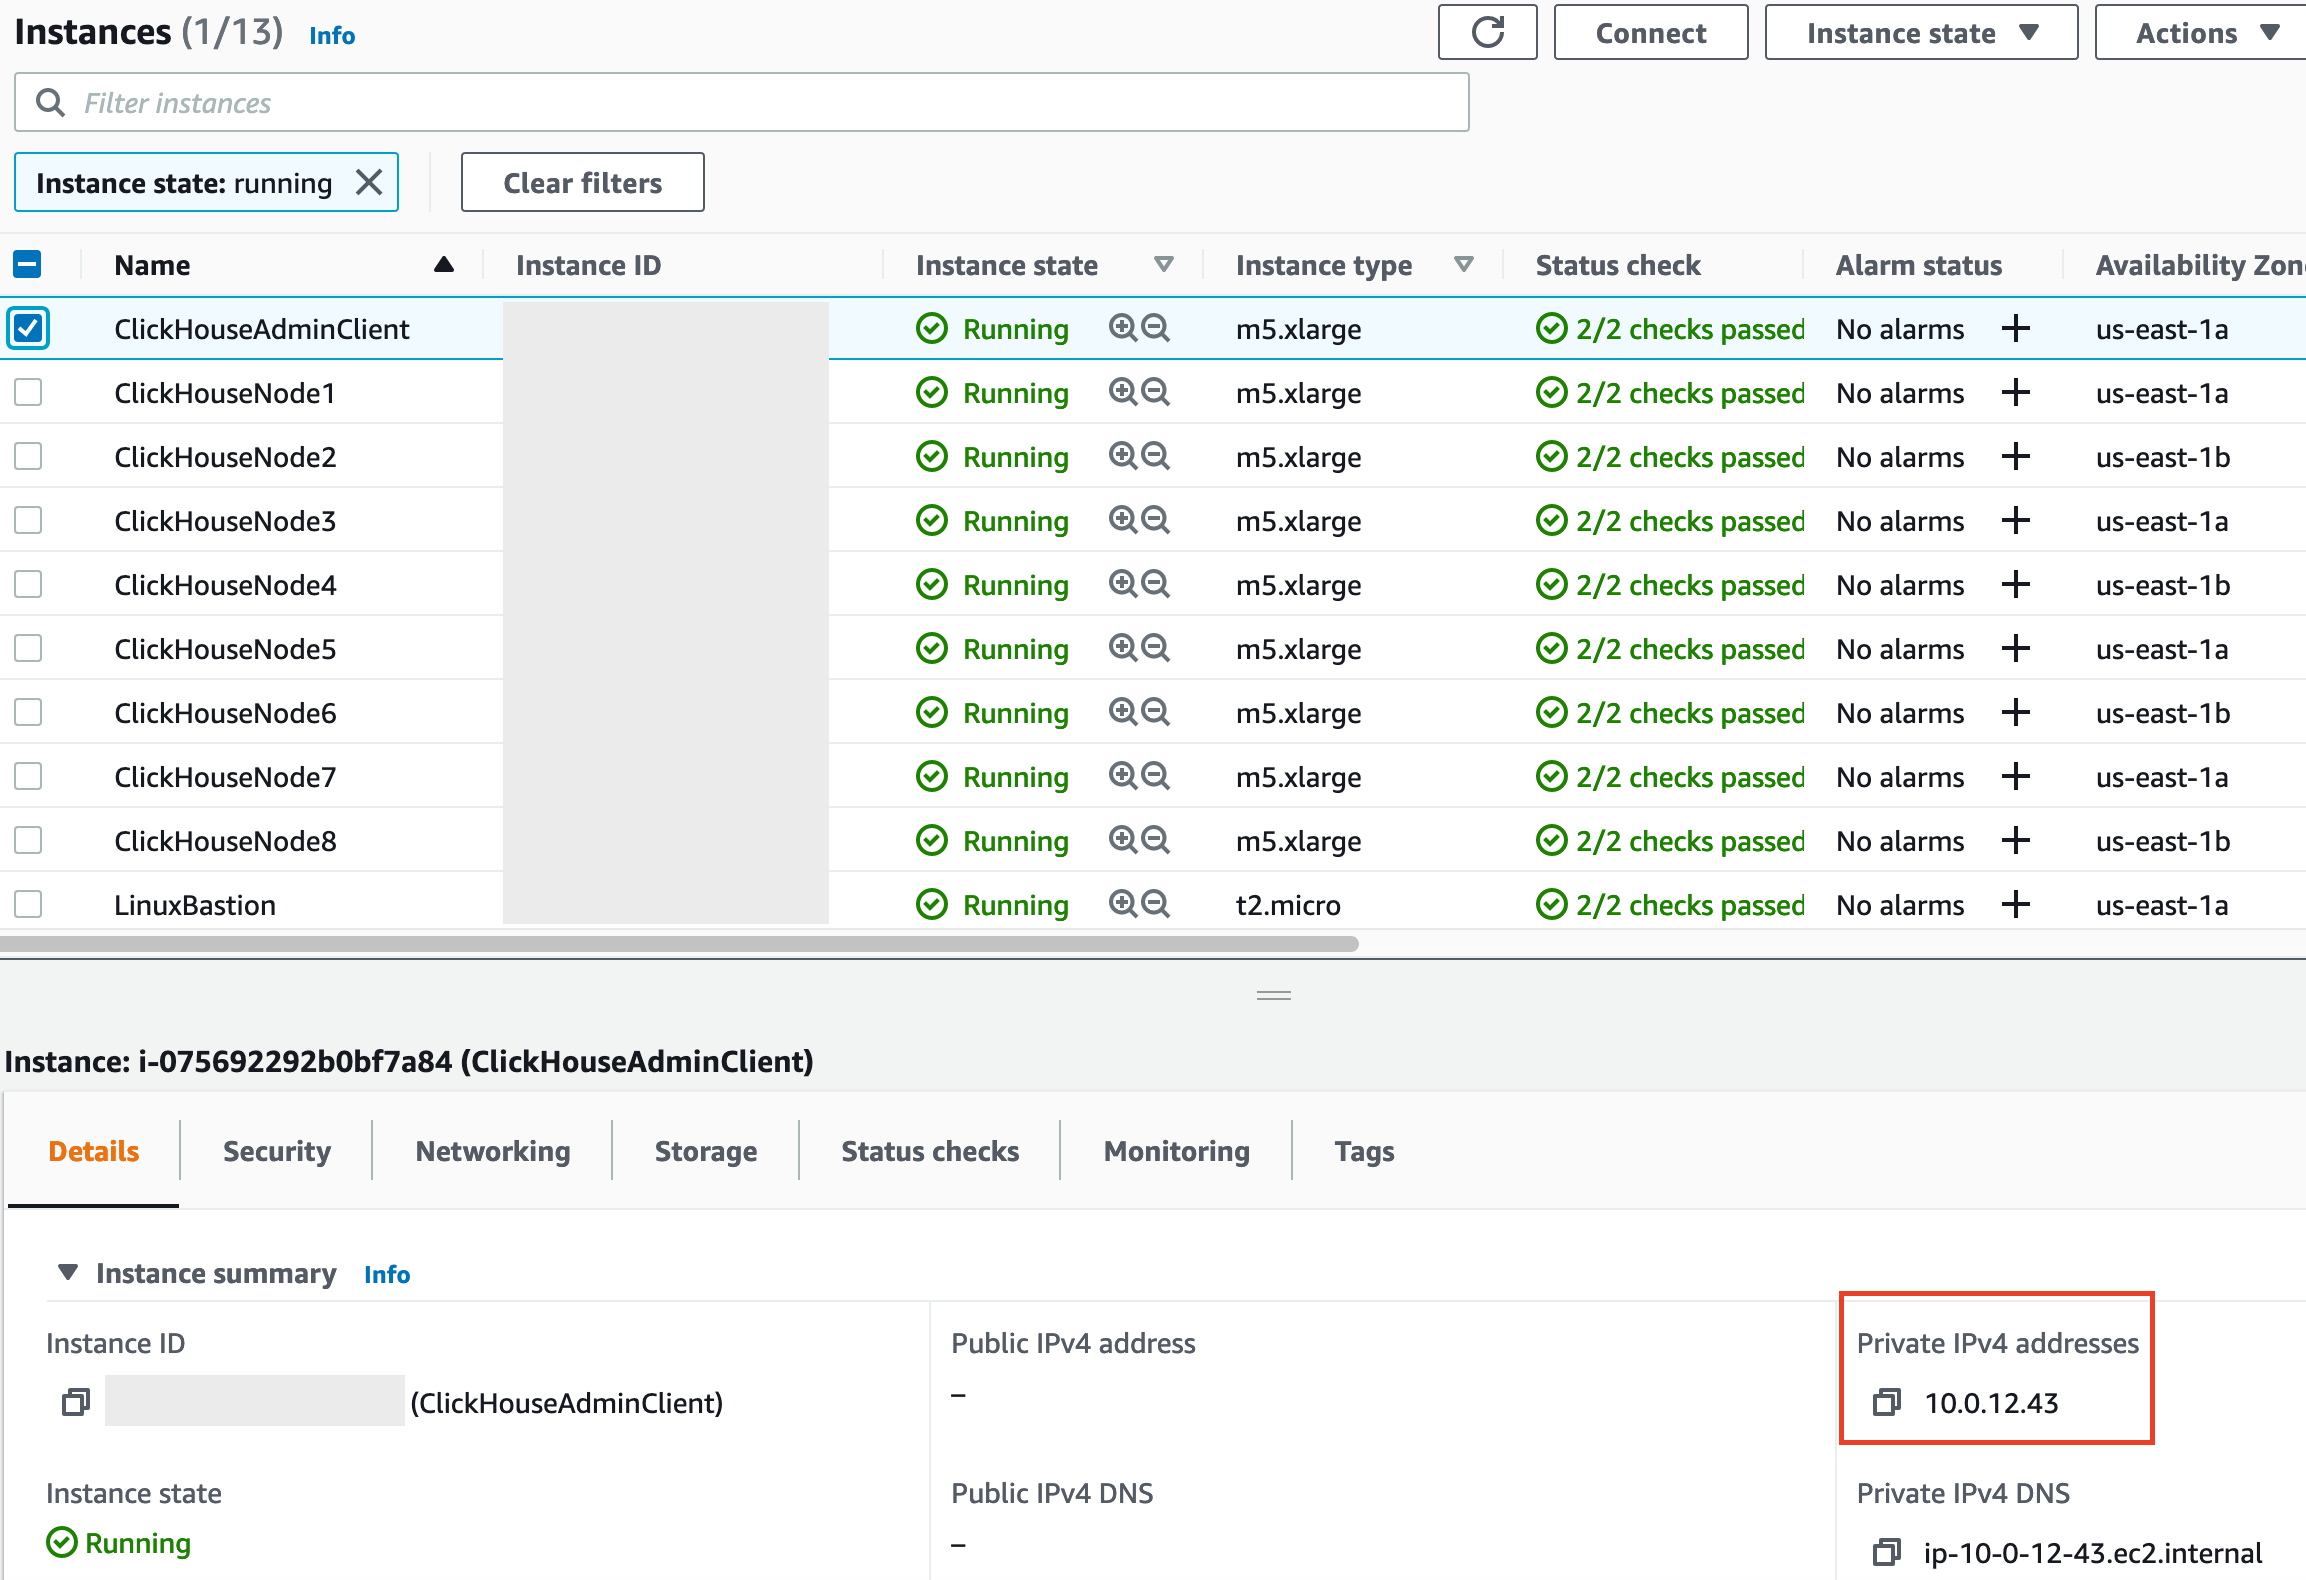Click zoom-out state icon for ClickHouseNode8

[x=1156, y=840]
